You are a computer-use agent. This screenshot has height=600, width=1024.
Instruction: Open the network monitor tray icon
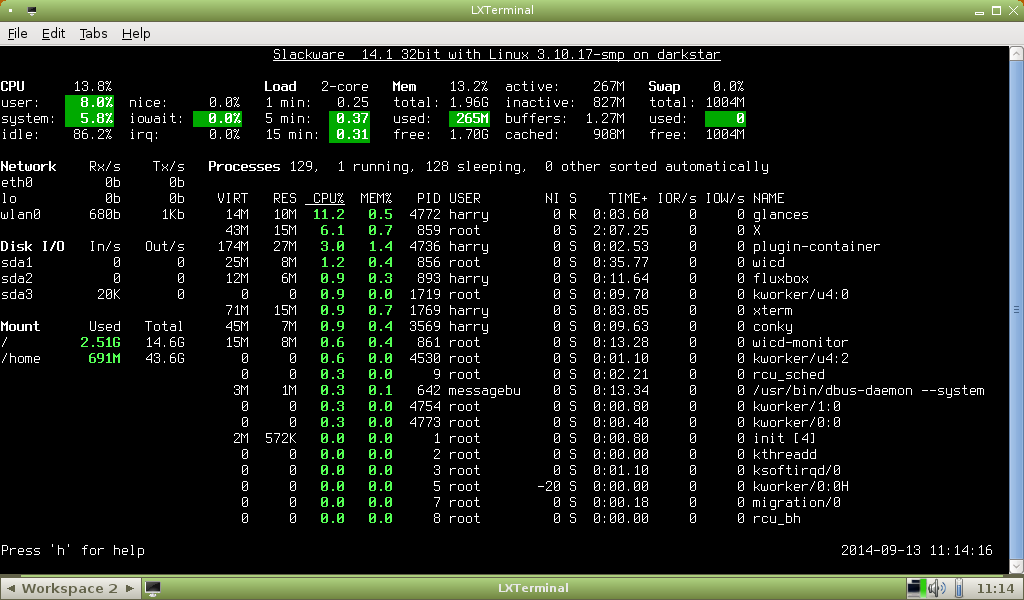(916, 588)
